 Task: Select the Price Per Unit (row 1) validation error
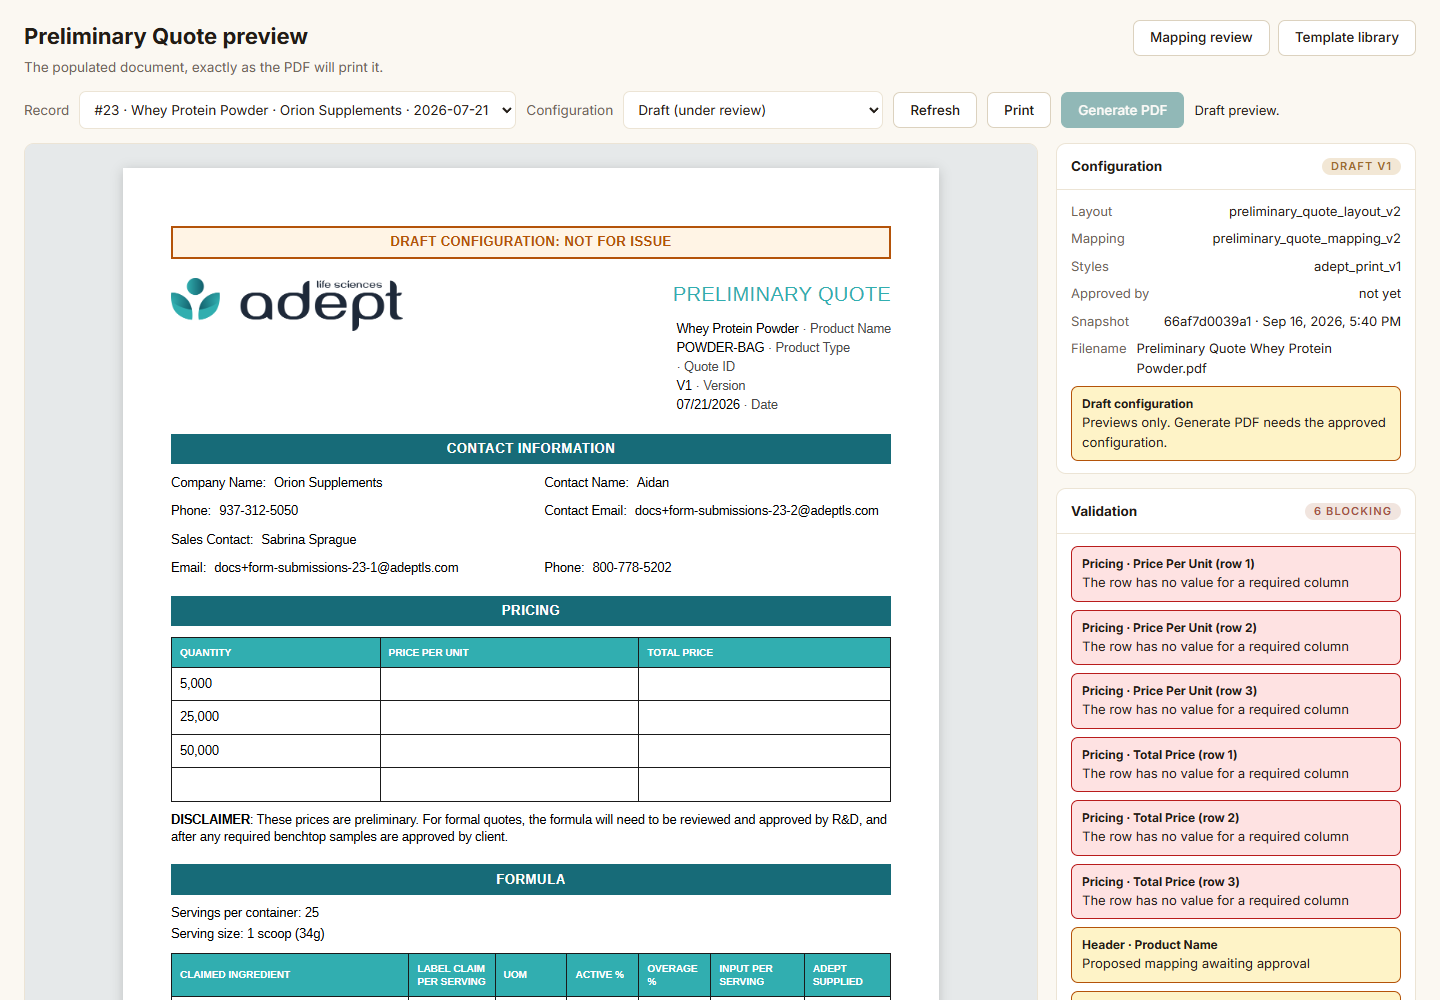pos(1236,574)
